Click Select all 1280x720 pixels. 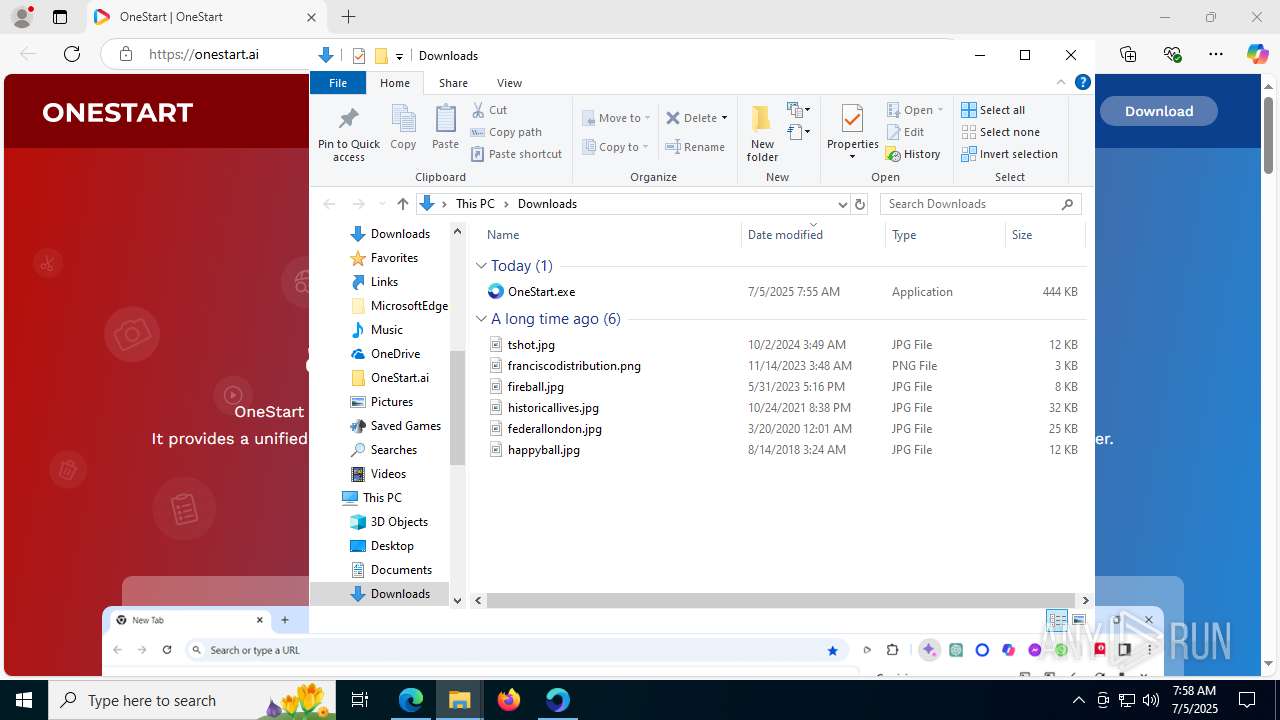(x=993, y=110)
